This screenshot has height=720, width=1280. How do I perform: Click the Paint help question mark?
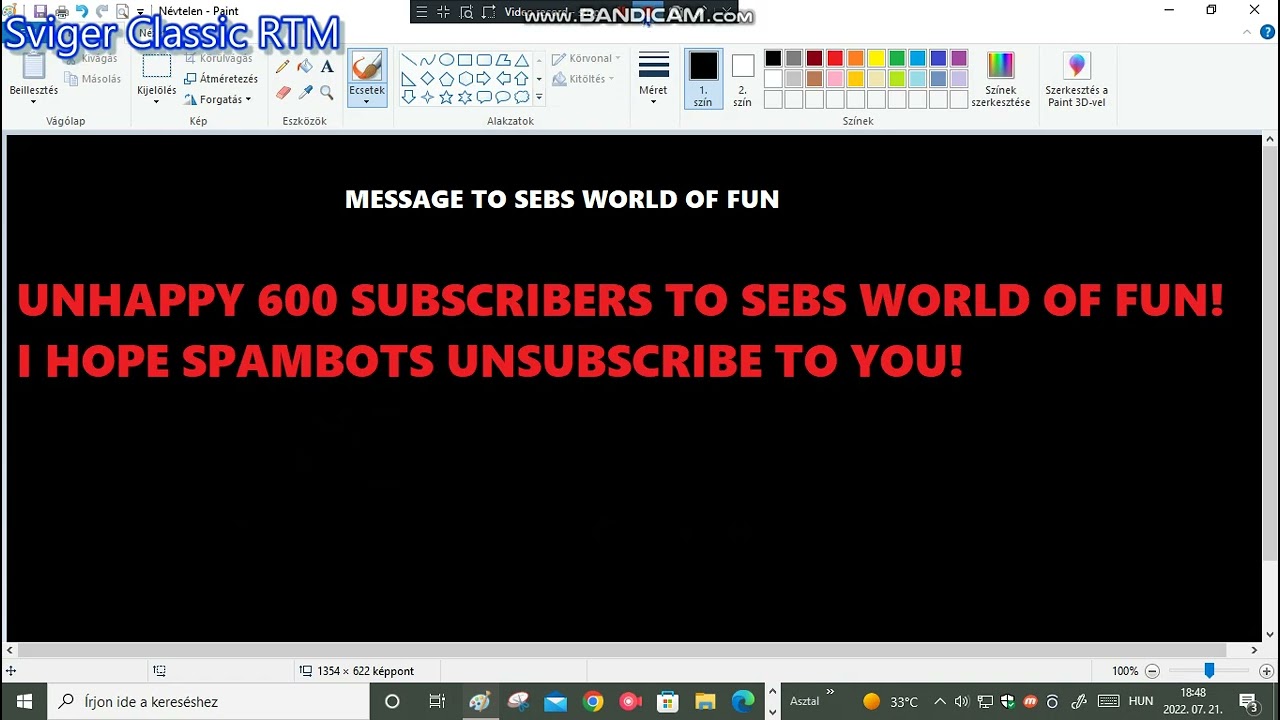click(1267, 32)
